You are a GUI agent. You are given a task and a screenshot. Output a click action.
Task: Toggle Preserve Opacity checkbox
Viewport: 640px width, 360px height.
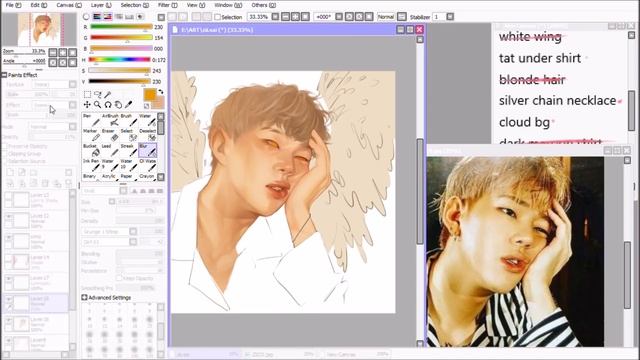[x=4, y=146]
